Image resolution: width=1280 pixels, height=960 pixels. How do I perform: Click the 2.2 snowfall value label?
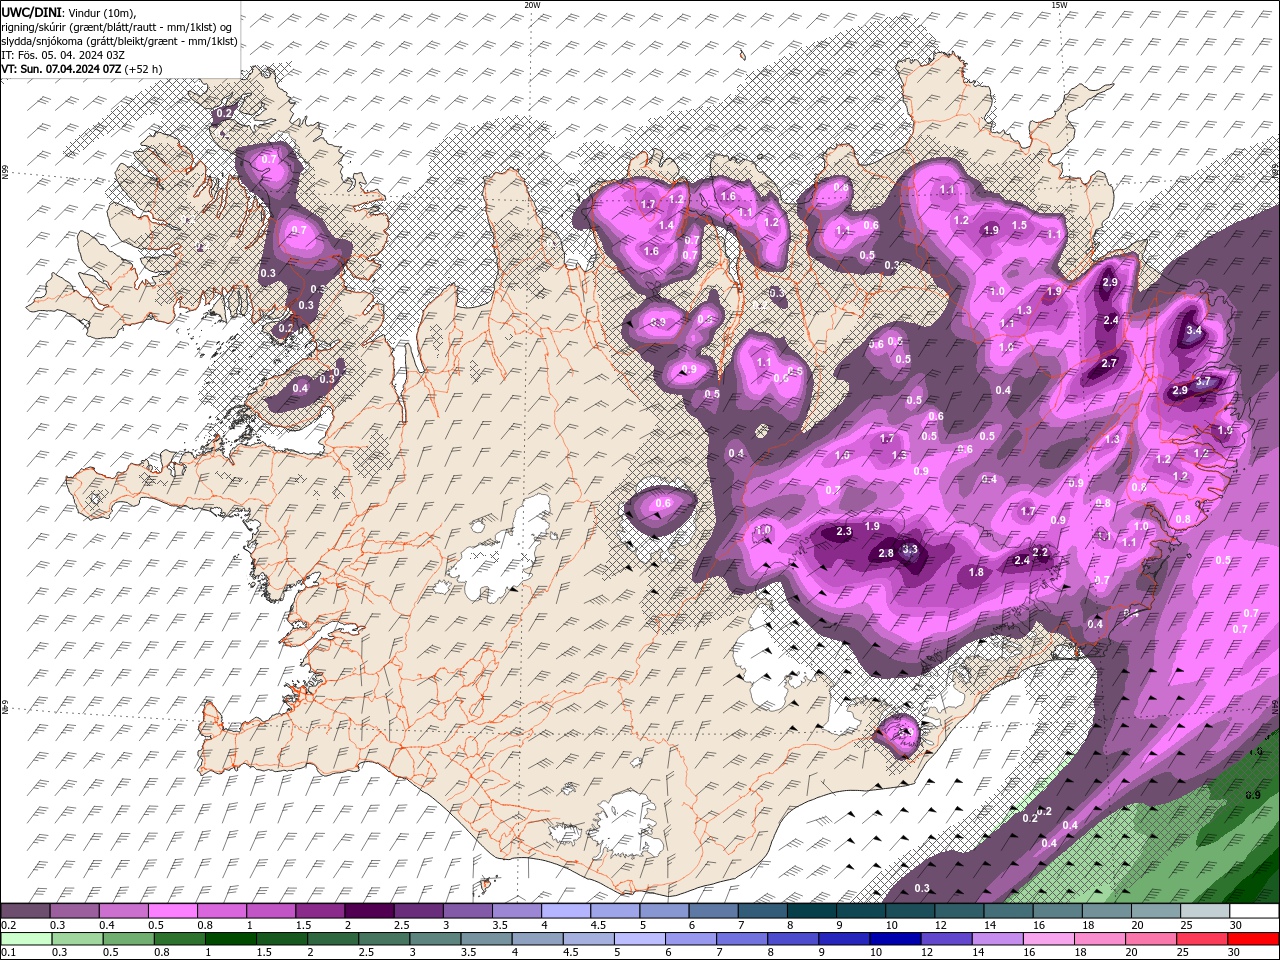[x=1039, y=552]
